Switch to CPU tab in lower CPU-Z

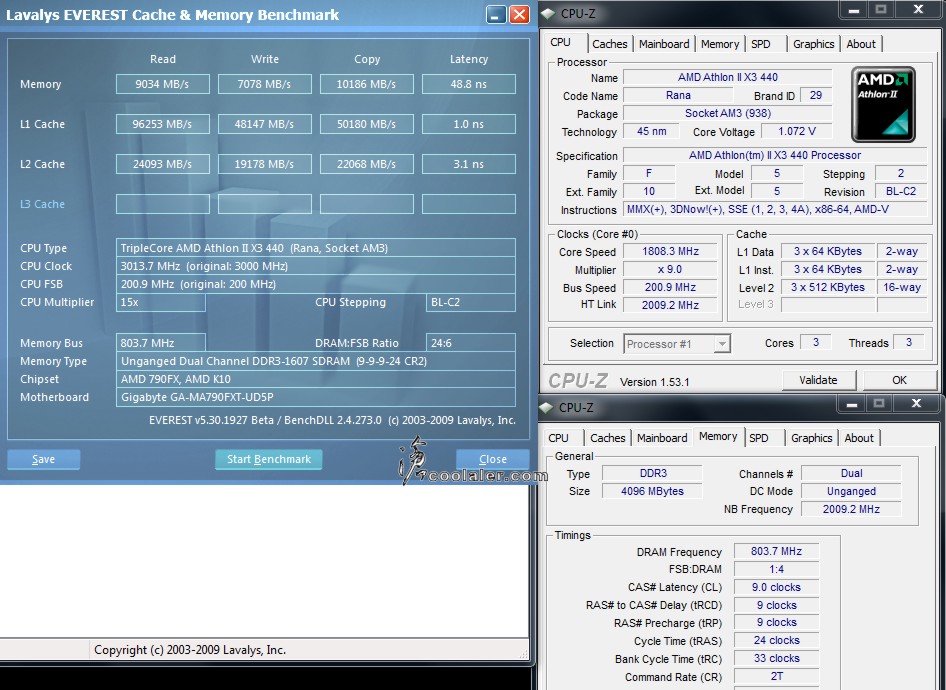558,438
